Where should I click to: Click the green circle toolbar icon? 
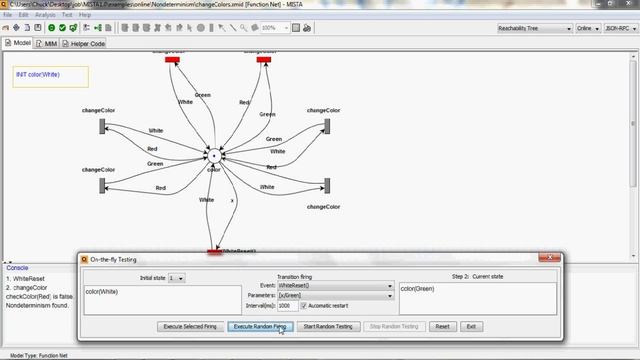coord(51,28)
